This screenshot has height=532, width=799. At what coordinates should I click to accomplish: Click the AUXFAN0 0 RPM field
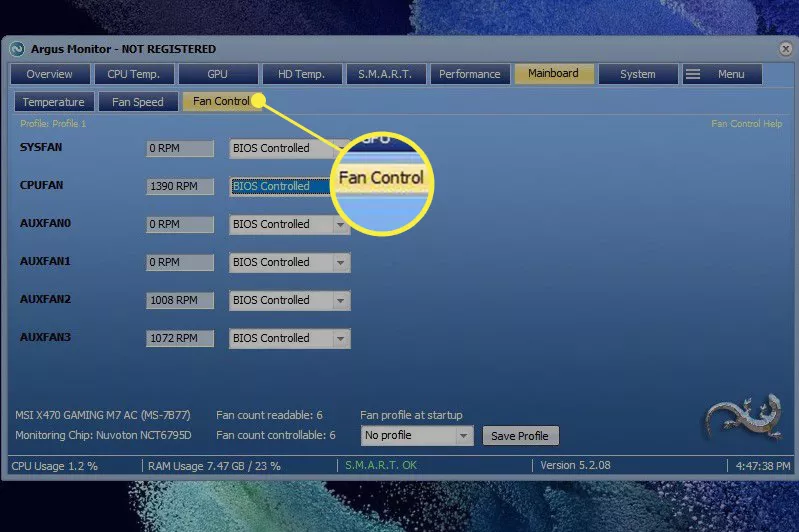coord(180,224)
